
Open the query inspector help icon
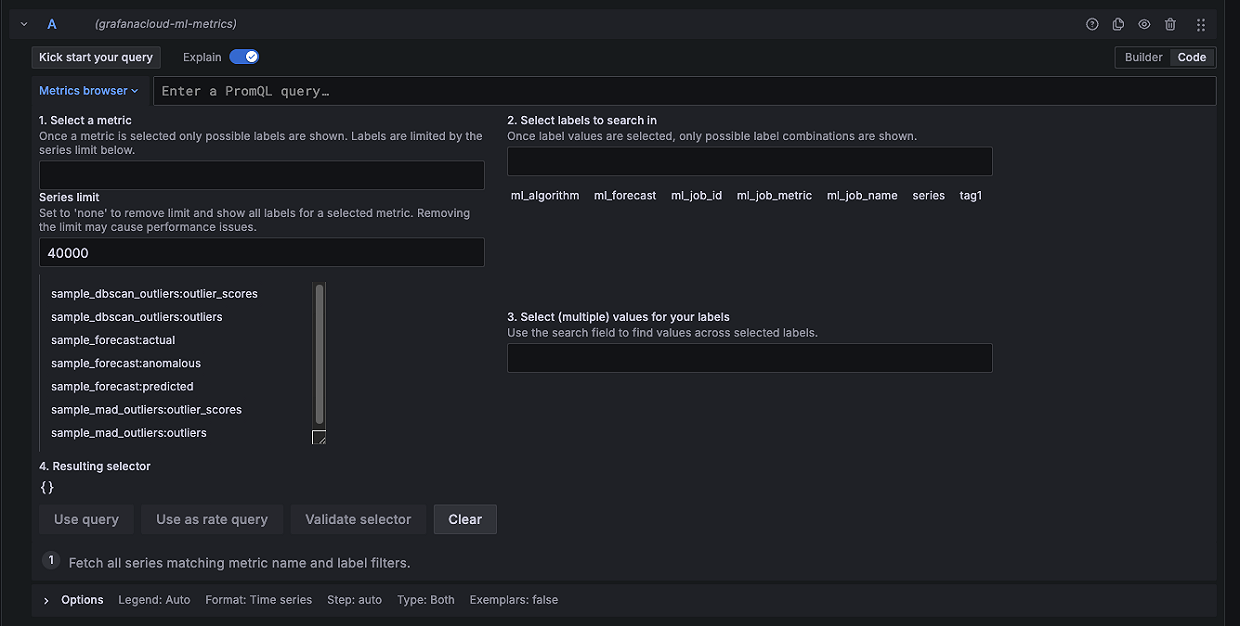1092,24
